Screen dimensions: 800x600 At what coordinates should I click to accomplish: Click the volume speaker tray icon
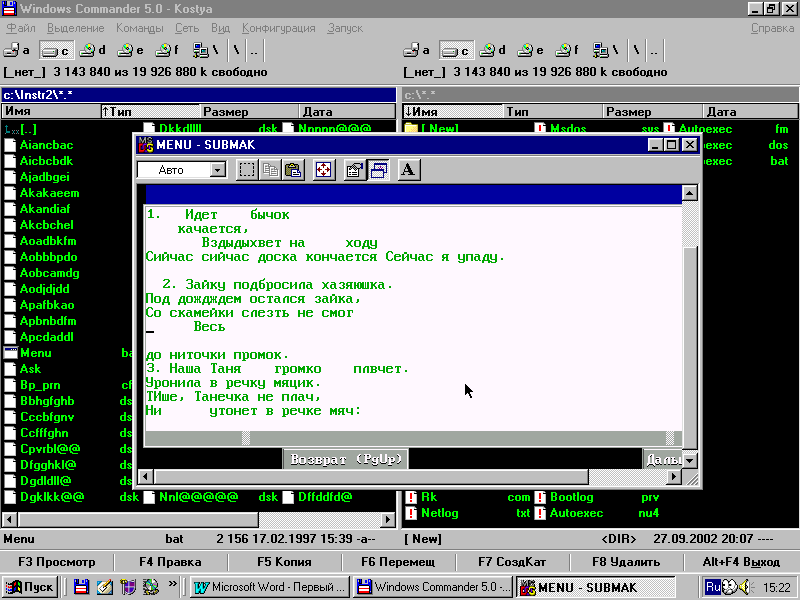pyautogui.click(x=745, y=587)
